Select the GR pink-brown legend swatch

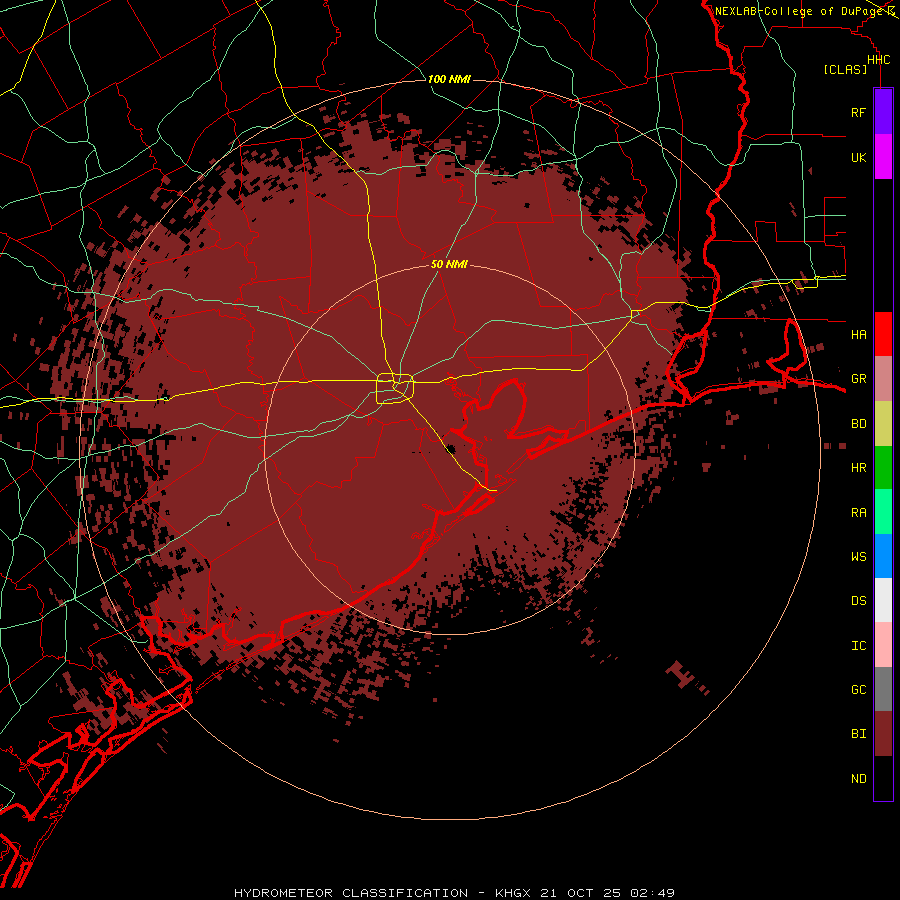(x=883, y=379)
